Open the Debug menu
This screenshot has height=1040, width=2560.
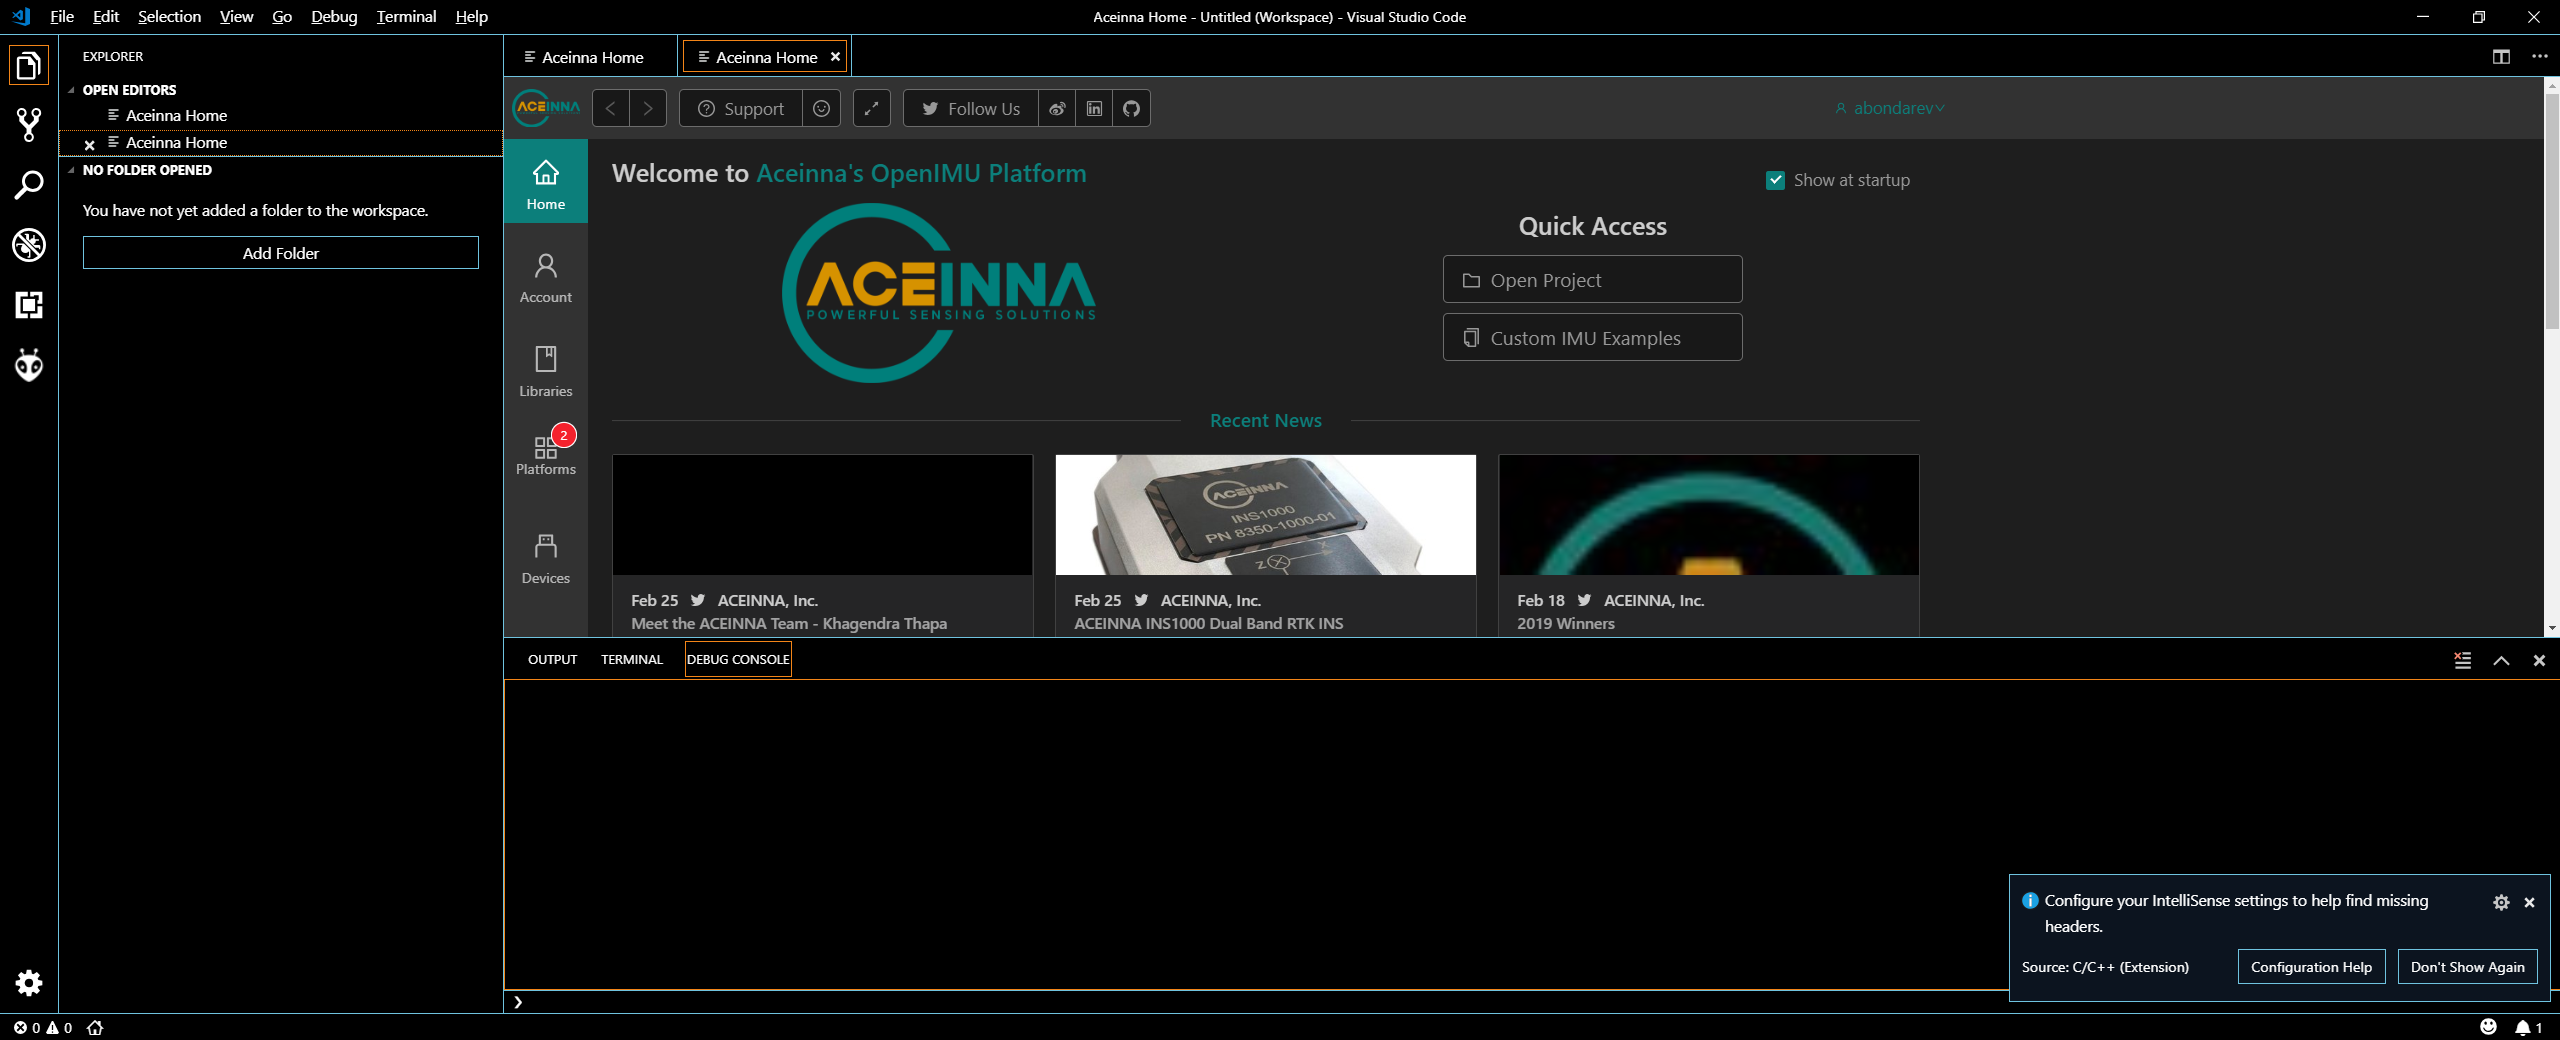333,16
